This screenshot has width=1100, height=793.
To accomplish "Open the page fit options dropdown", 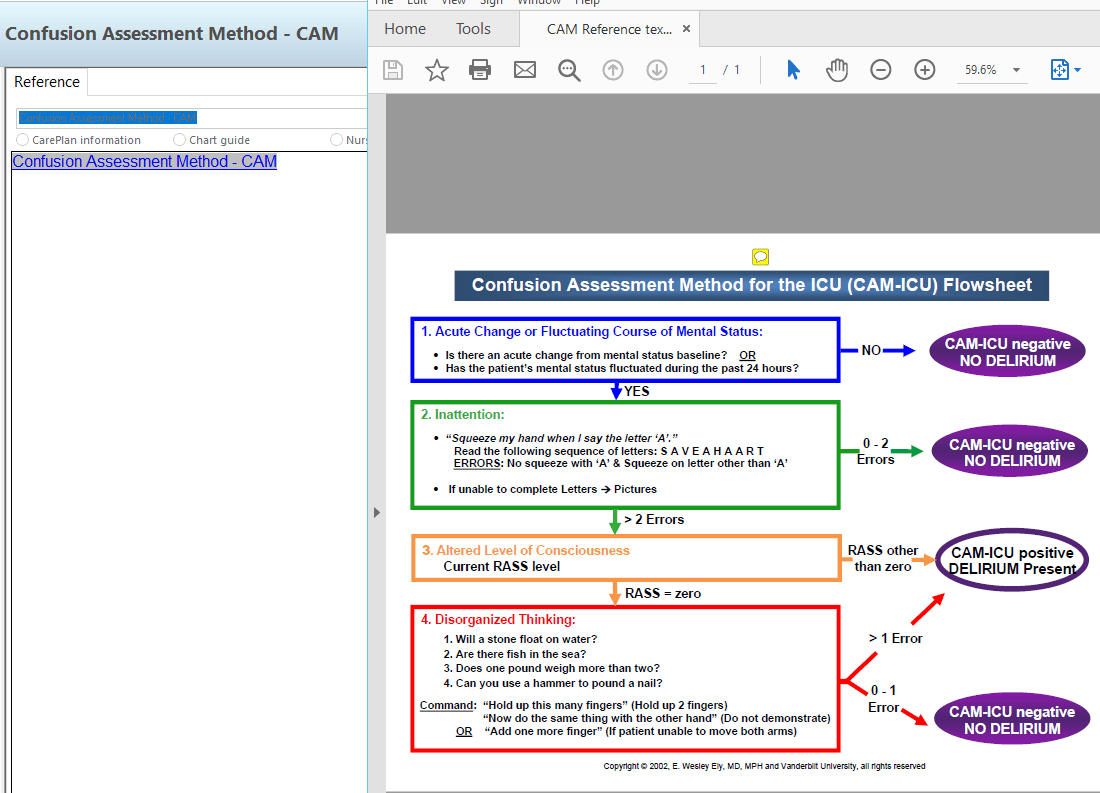I will pos(1077,70).
